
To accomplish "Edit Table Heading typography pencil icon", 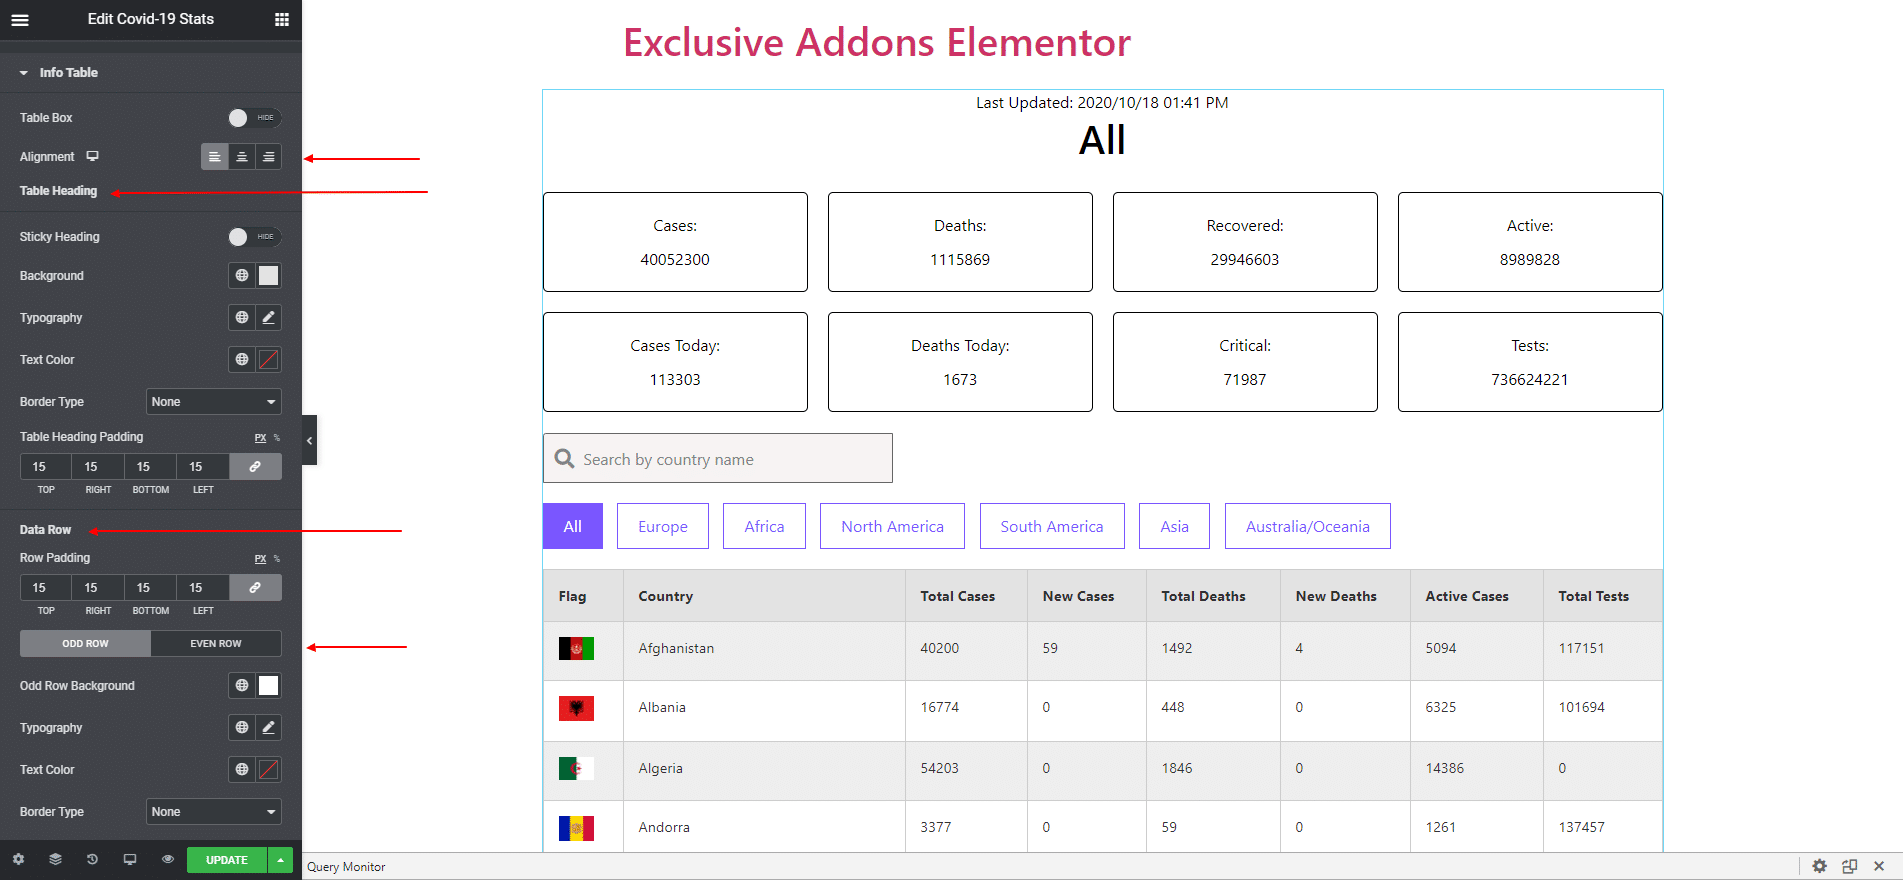I will click(269, 317).
